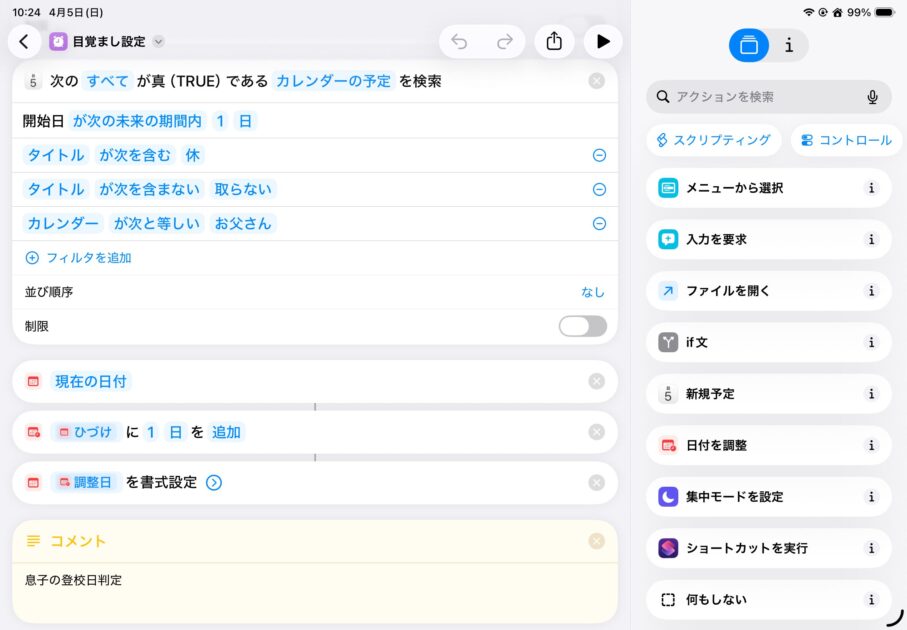
Task: Click the アクションを検索 search field
Action: point(760,97)
